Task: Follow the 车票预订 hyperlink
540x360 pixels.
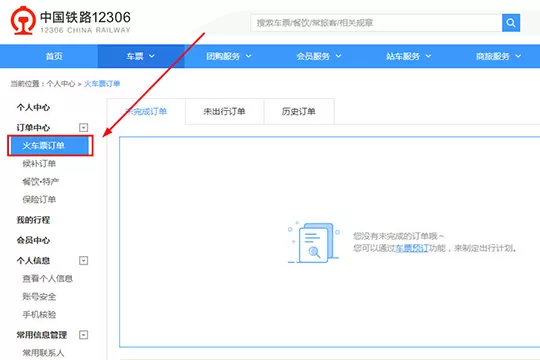Action: click(x=412, y=248)
